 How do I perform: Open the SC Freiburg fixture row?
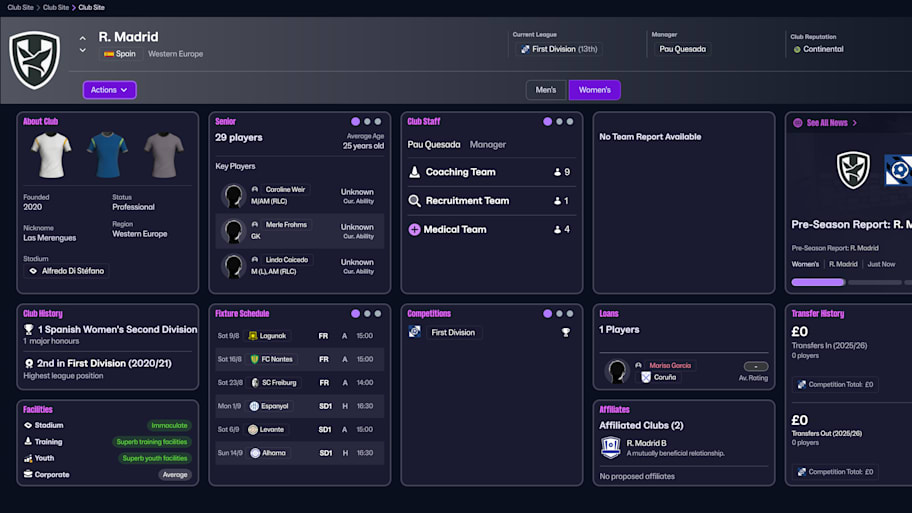(x=300, y=383)
